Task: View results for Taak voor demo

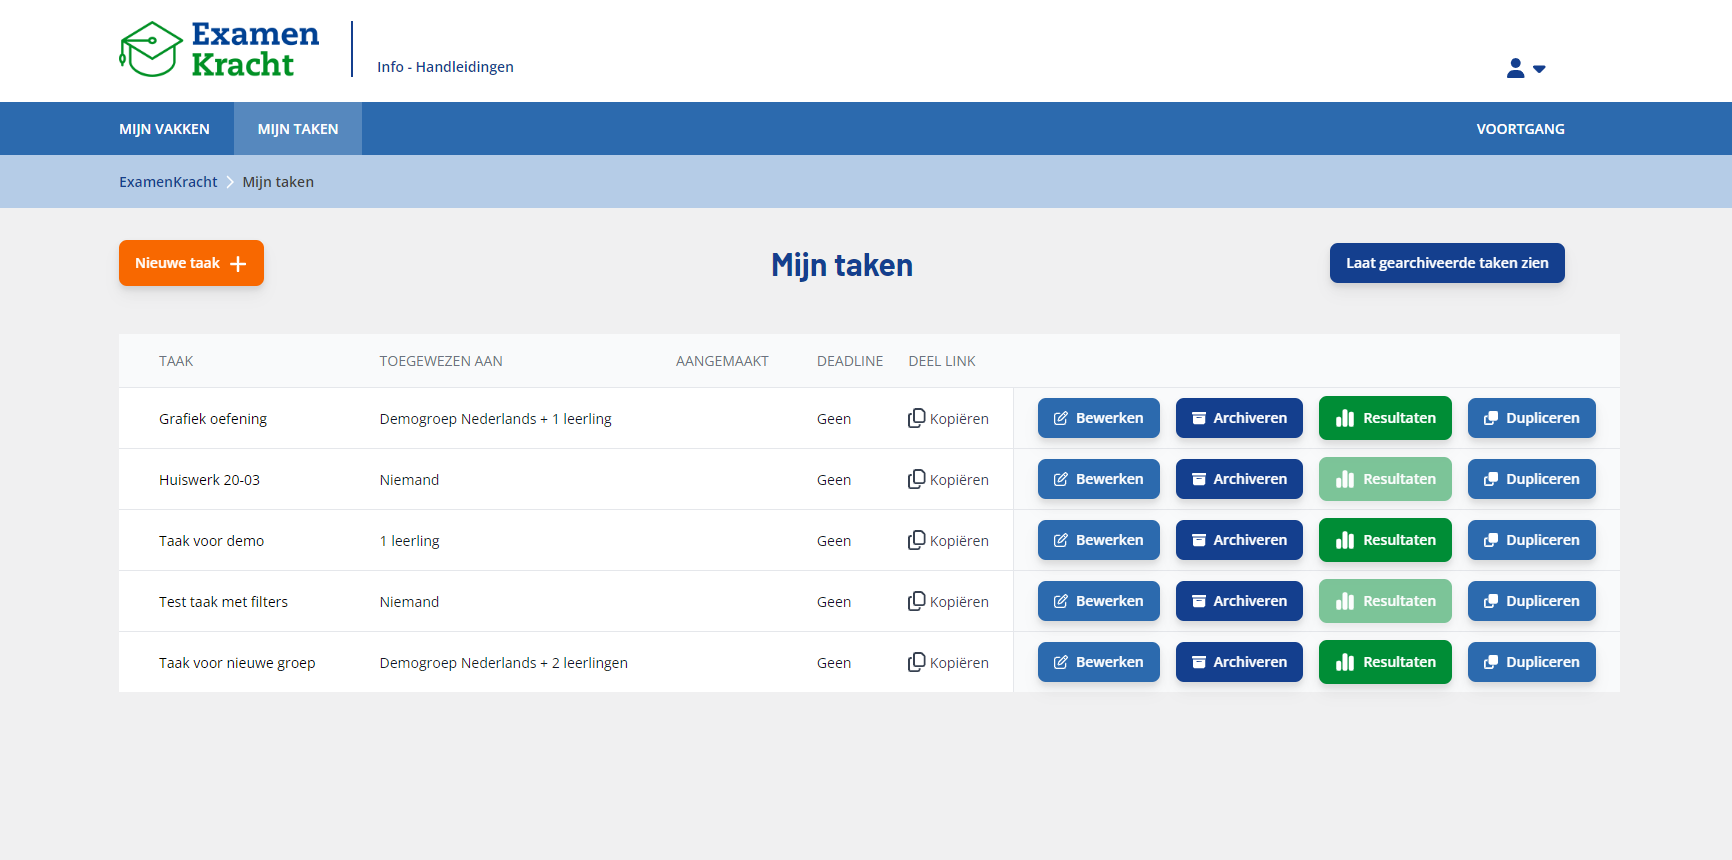Action: tap(1384, 540)
